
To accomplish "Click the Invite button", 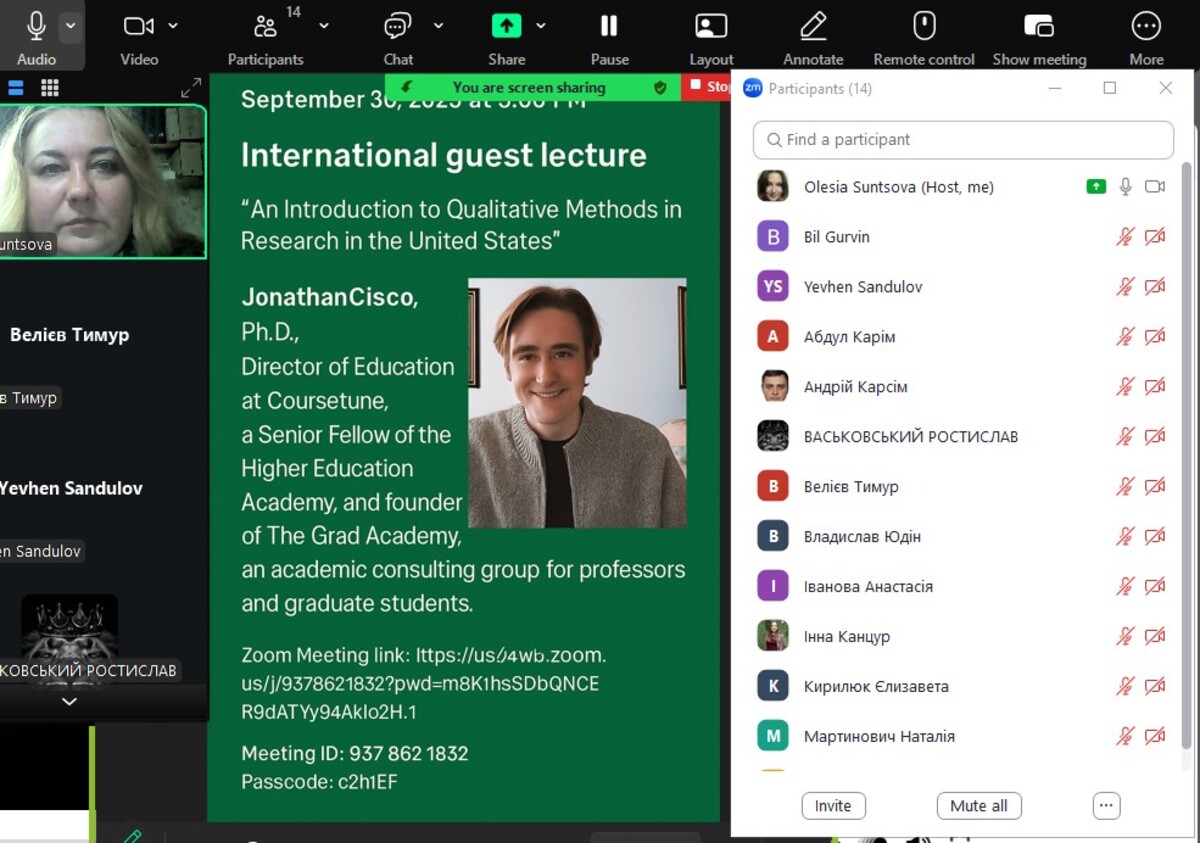I will [x=833, y=806].
